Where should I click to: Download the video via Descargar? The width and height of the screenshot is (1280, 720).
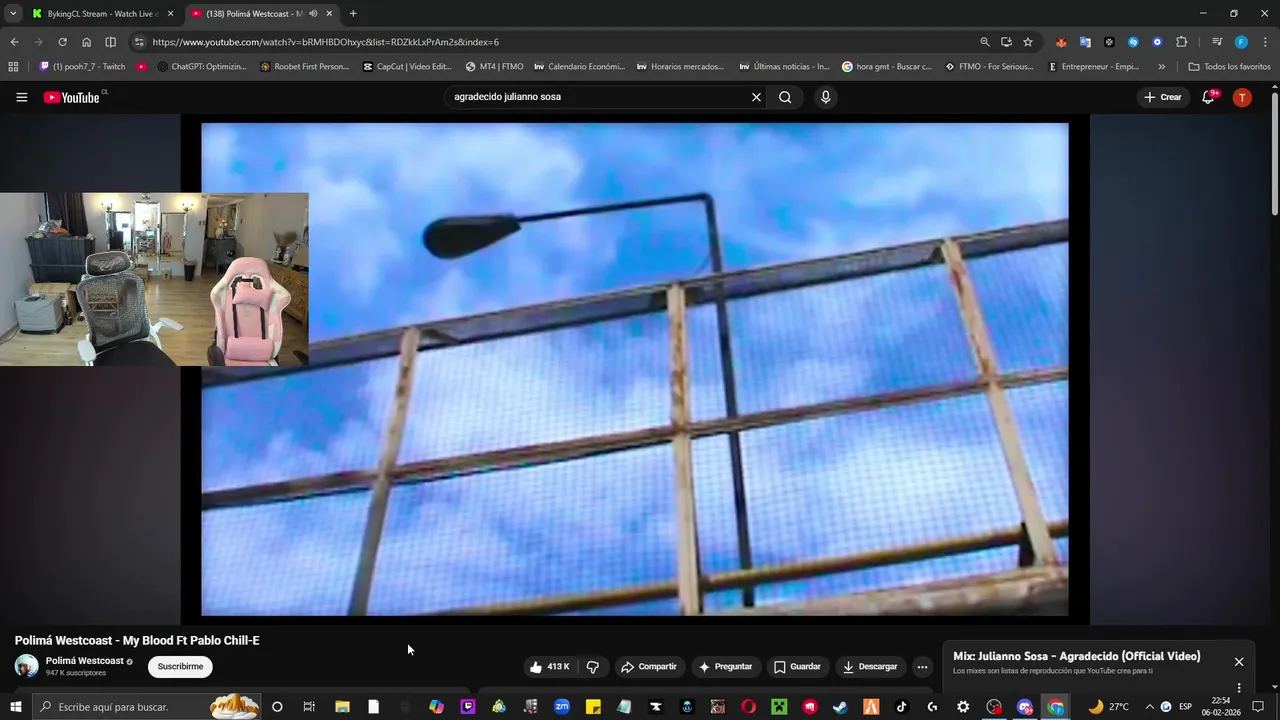869,667
